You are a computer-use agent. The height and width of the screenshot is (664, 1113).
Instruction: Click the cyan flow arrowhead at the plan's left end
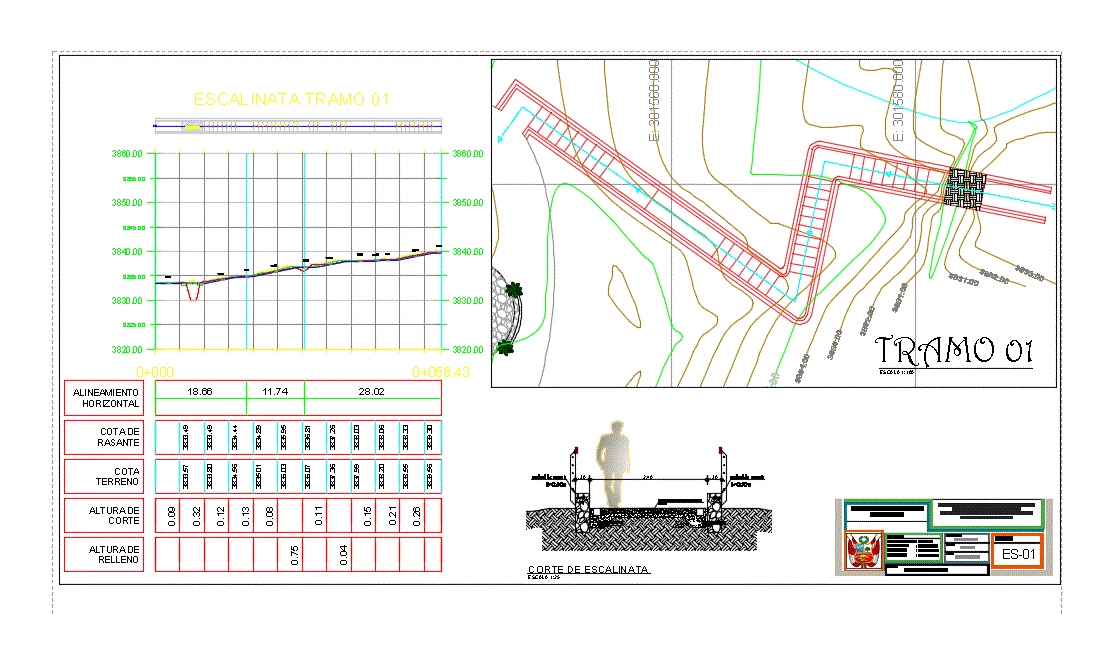pyautogui.click(x=500, y=138)
